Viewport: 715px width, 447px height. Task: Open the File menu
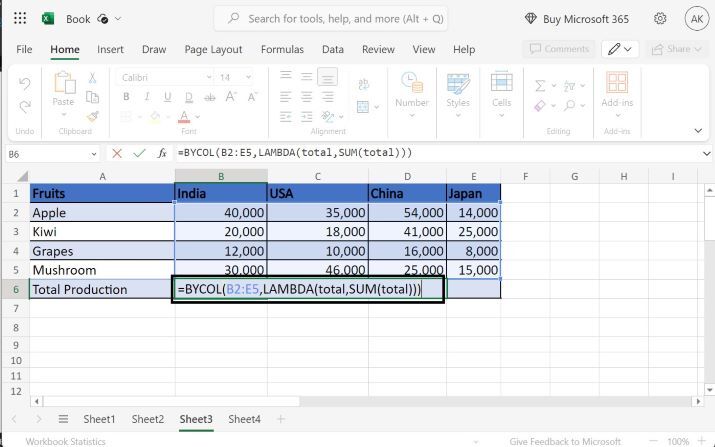point(24,49)
